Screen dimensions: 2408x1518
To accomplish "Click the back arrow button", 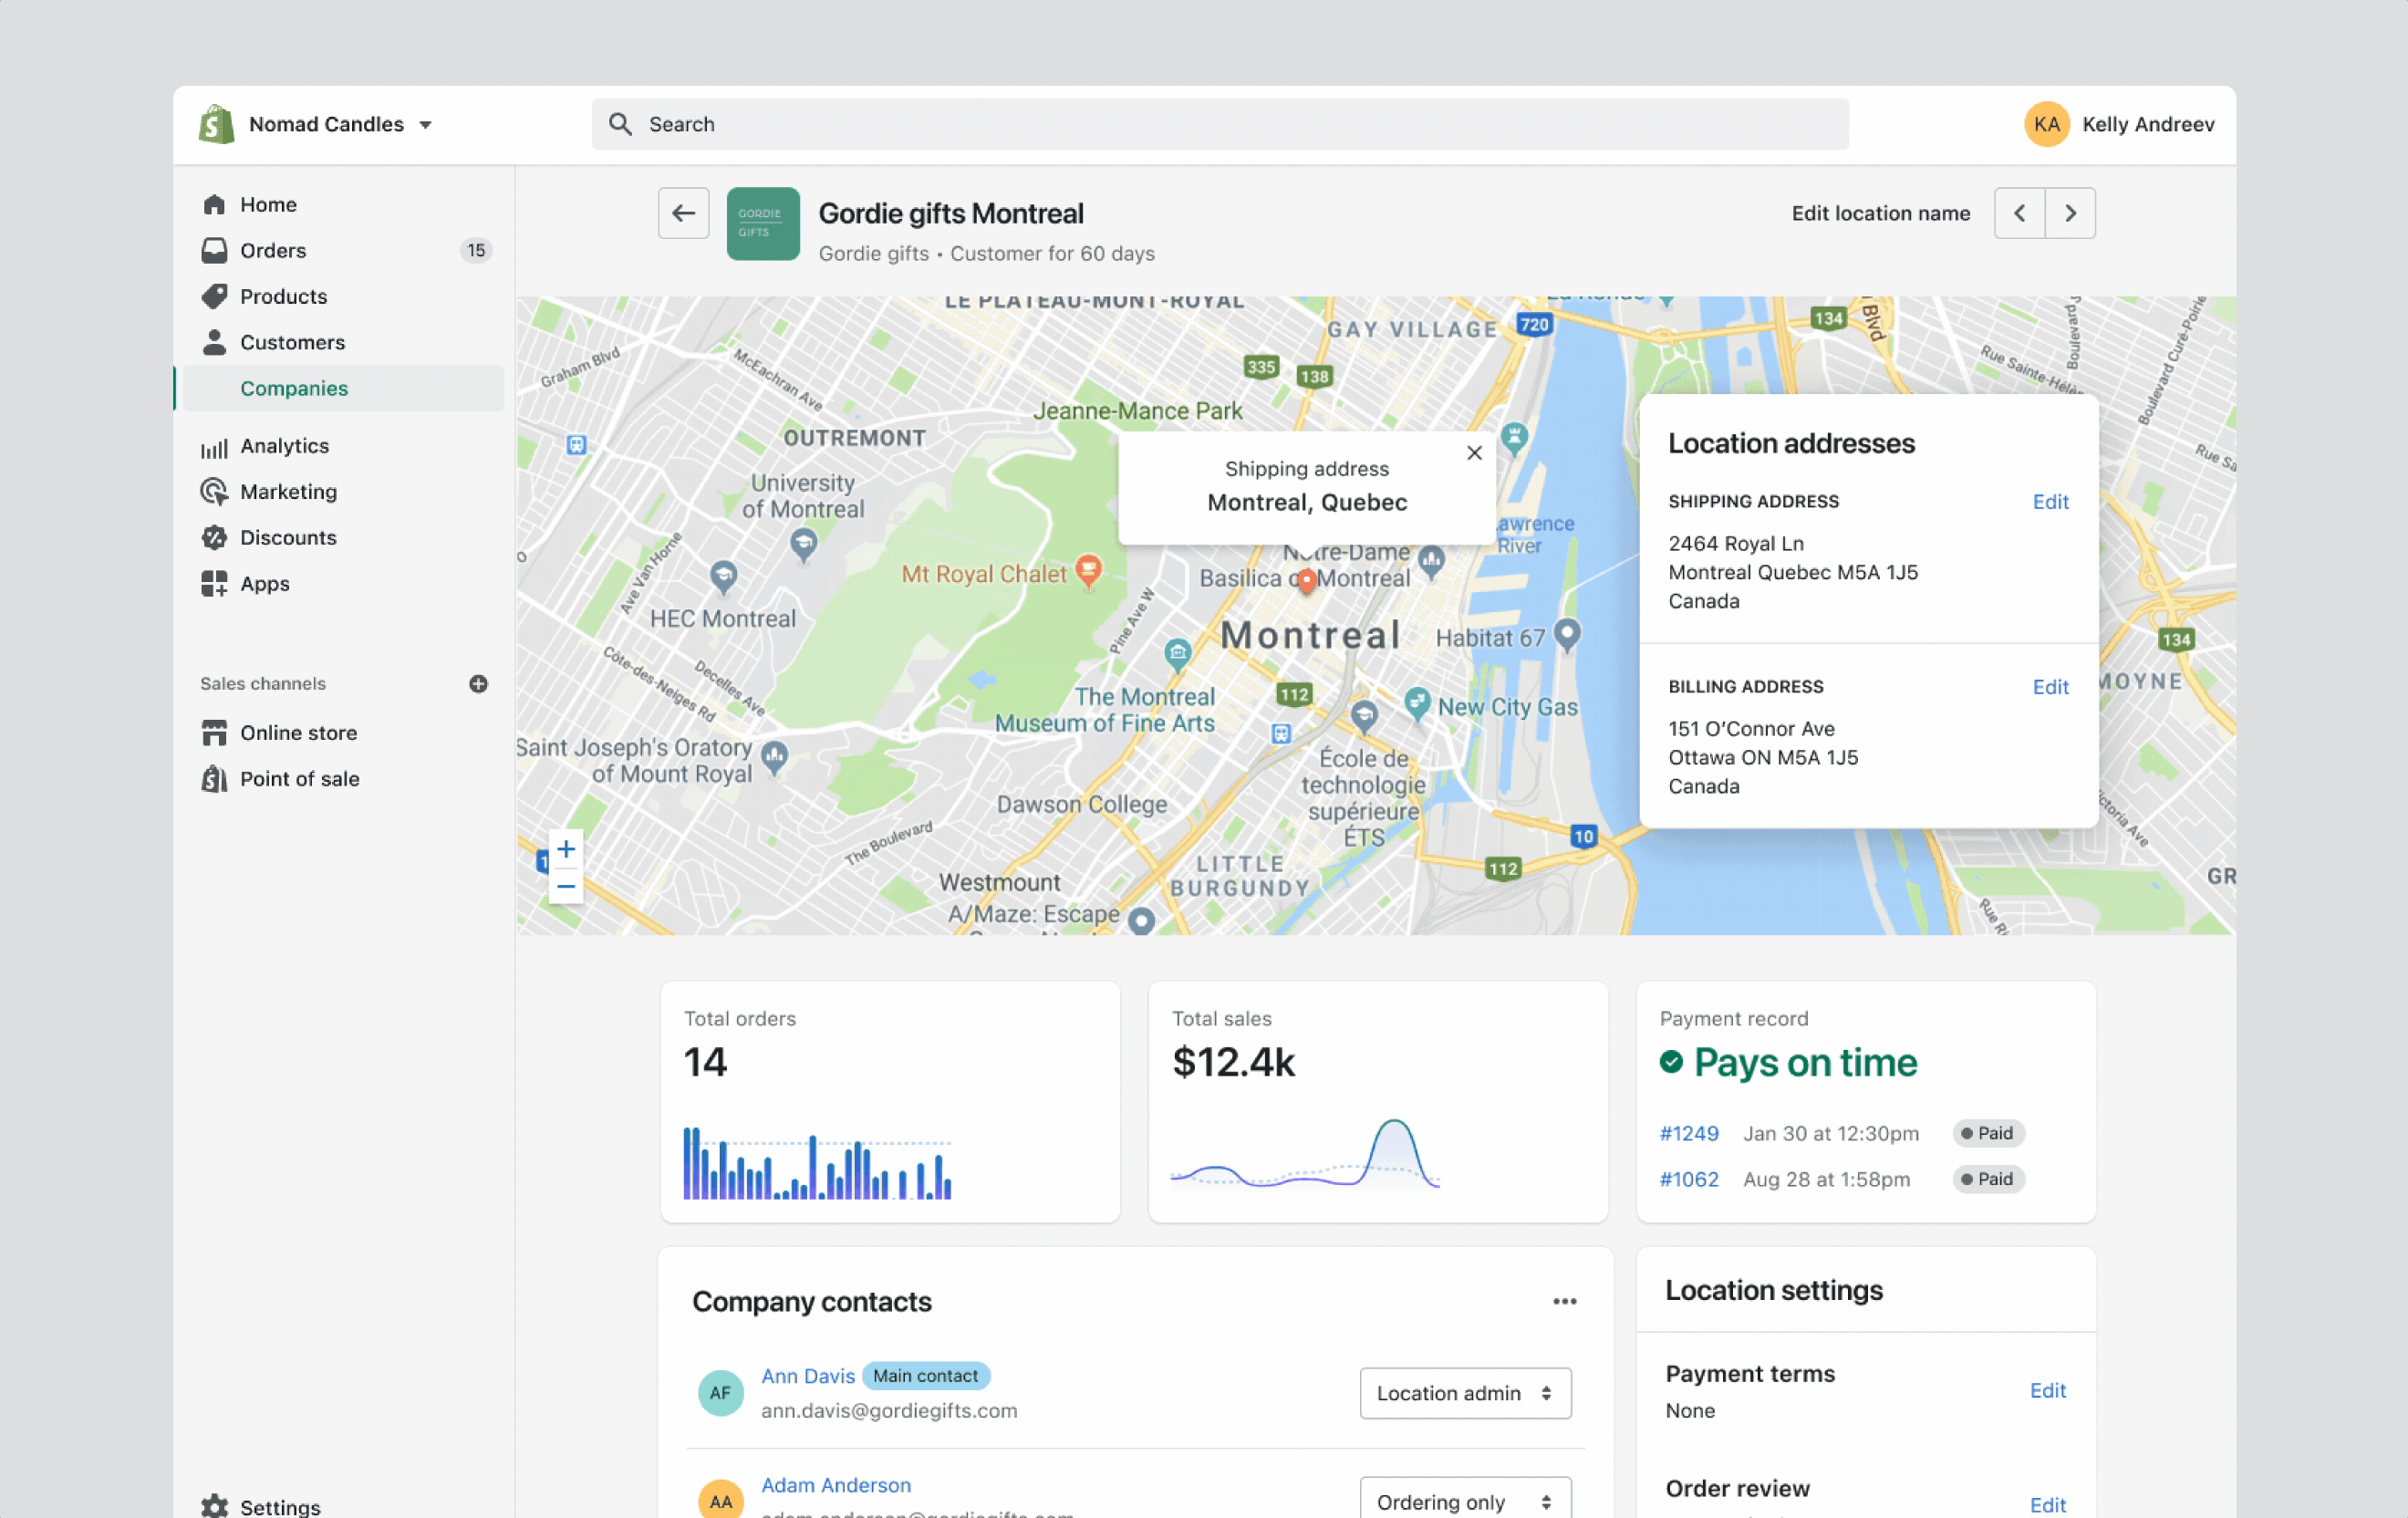I will pyautogui.click(x=683, y=213).
